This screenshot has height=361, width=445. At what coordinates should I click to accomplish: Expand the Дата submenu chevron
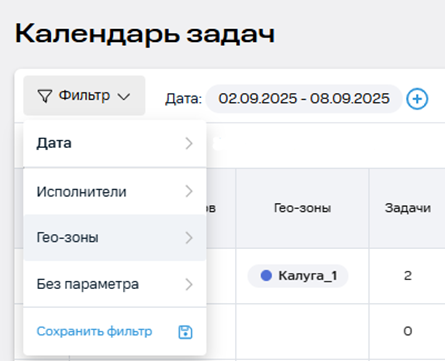pyautogui.click(x=189, y=143)
